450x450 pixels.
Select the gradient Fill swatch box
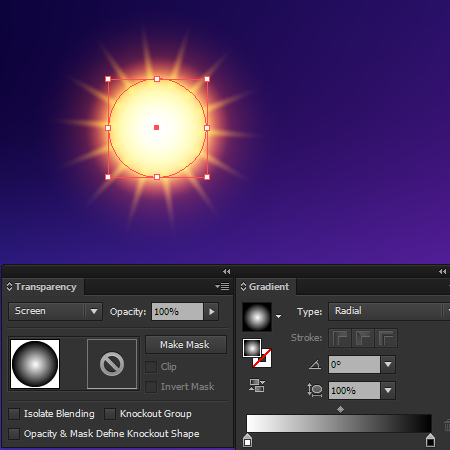click(252, 348)
